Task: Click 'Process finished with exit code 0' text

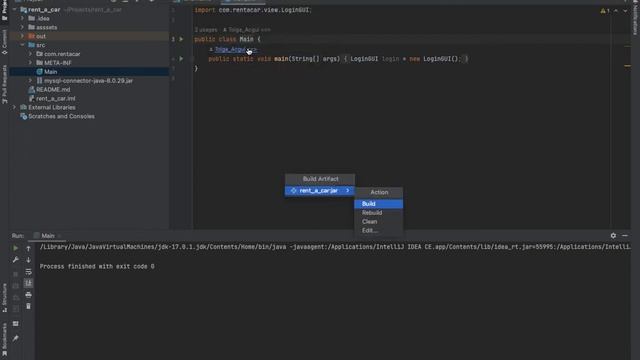Action: (x=97, y=267)
